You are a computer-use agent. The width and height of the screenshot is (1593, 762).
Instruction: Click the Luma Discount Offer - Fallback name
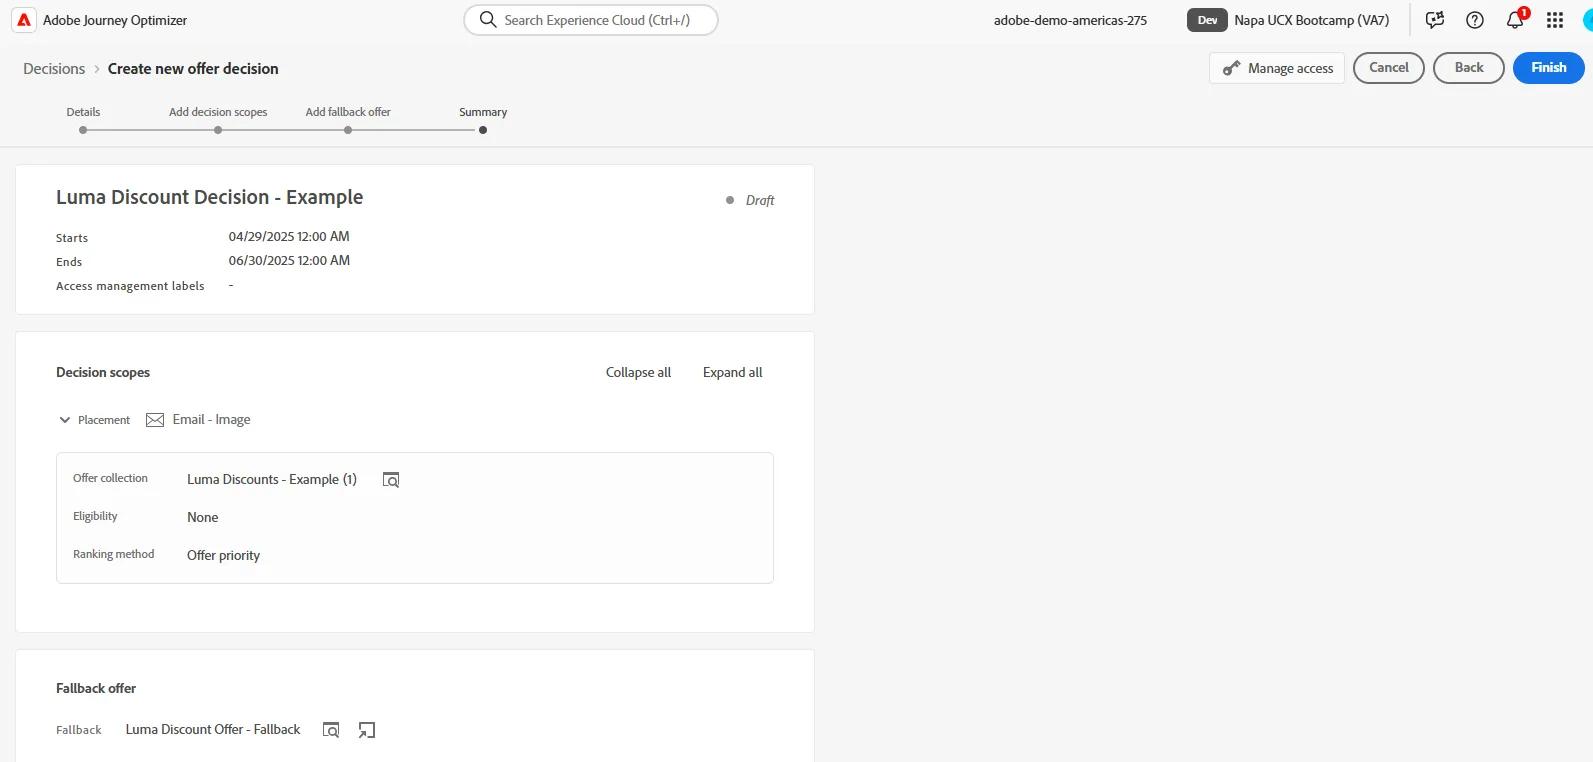[213, 730]
